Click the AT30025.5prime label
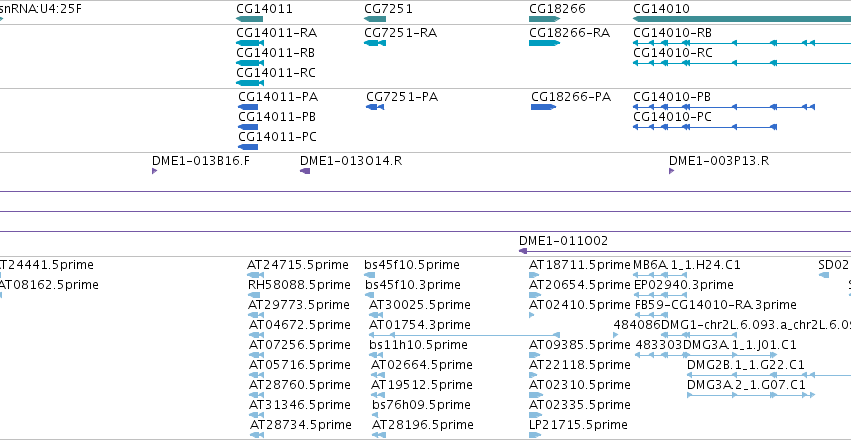Image resolution: width=851 pixels, height=440 pixels. tap(420, 304)
